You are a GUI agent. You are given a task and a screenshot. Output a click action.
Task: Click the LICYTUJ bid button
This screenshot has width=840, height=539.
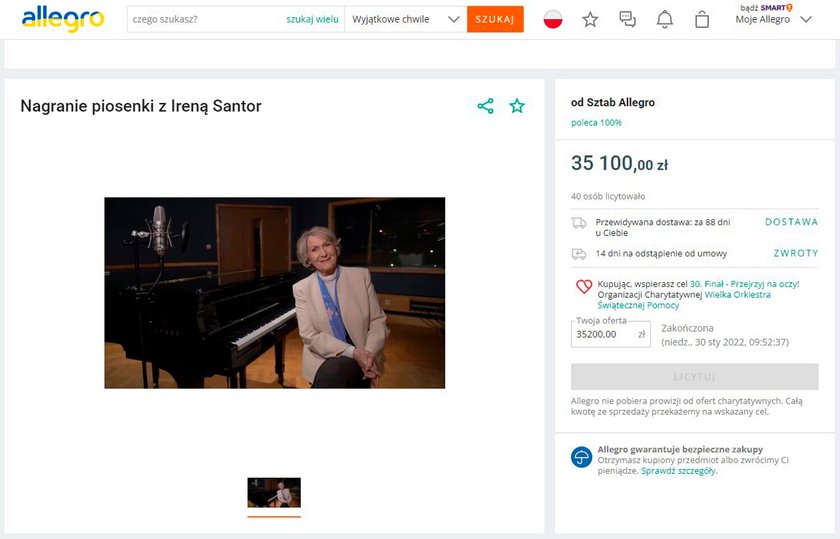click(694, 377)
